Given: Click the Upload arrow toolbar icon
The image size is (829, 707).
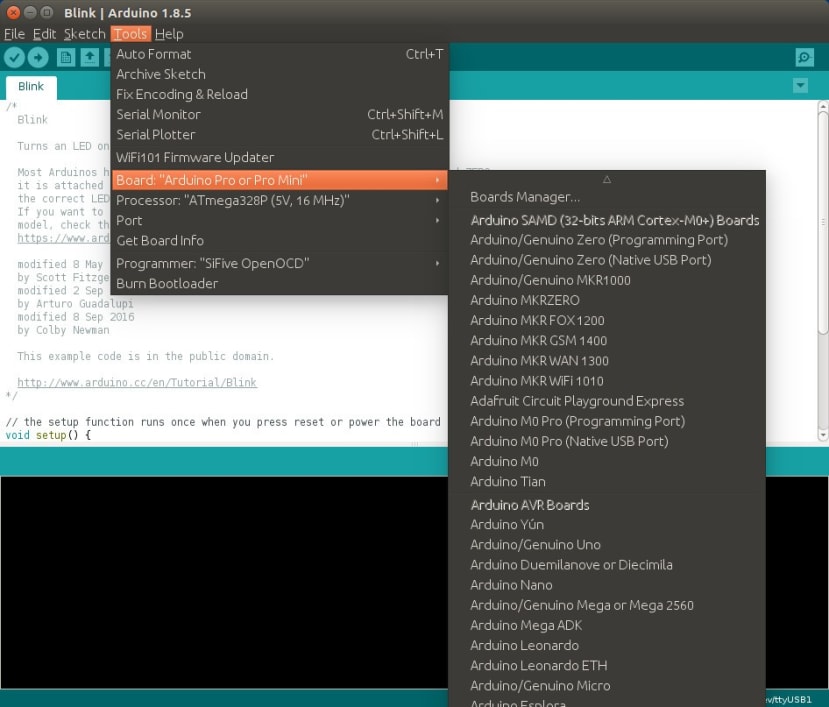Looking at the screenshot, I should tap(38, 57).
